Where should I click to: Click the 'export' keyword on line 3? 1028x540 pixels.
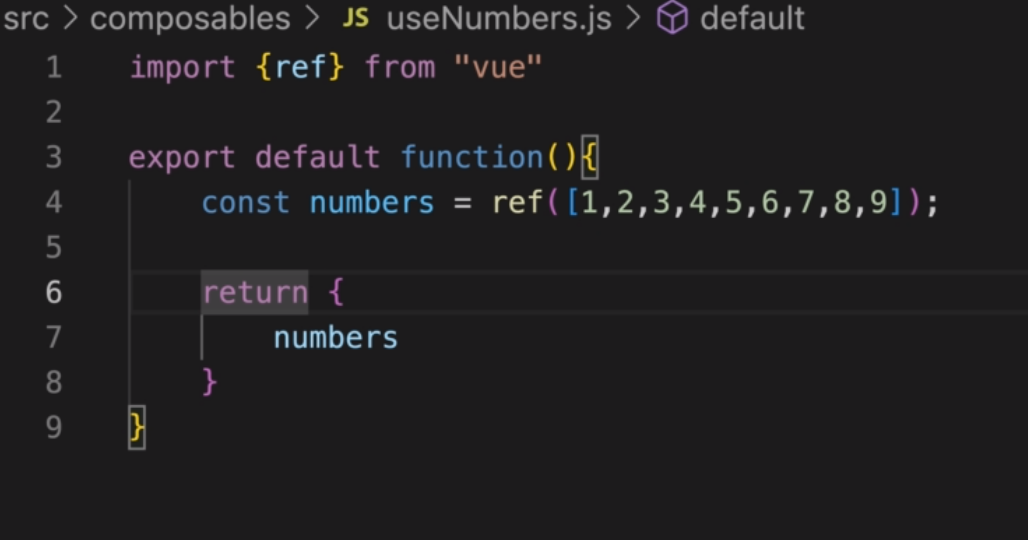(182, 158)
